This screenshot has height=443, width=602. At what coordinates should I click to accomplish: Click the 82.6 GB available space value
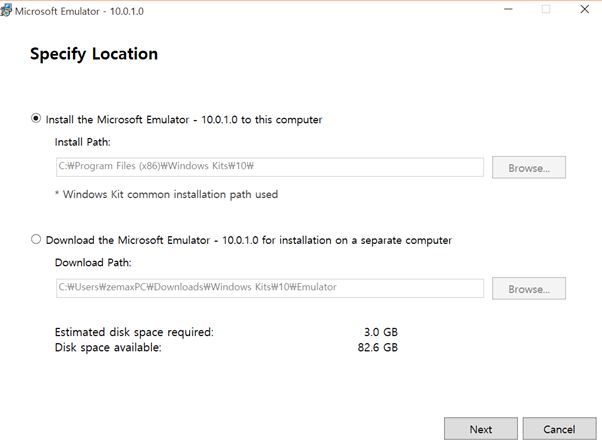378,347
